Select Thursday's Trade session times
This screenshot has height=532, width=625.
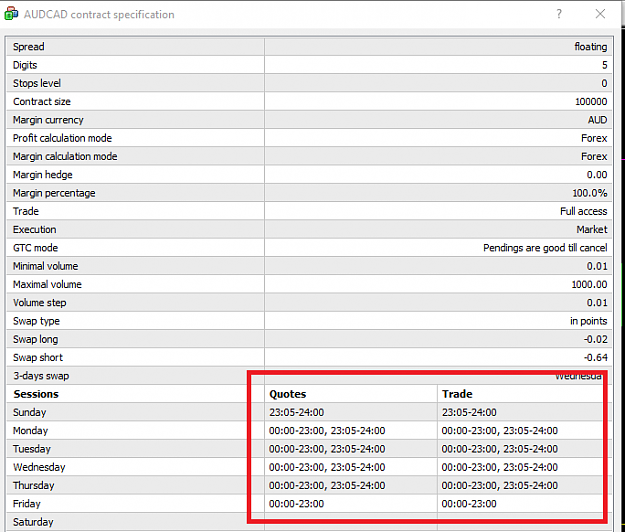click(499, 486)
